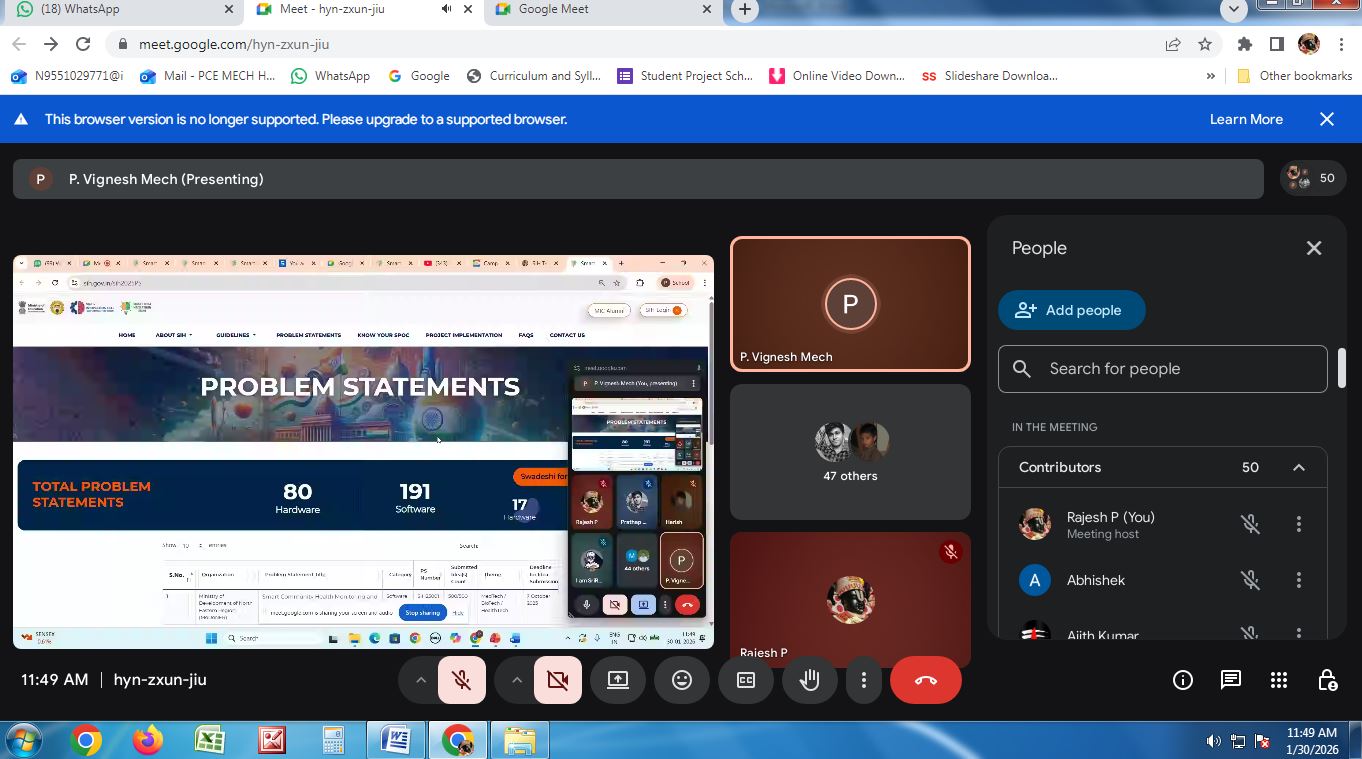The width and height of the screenshot is (1362, 759).
Task: Collapse the Contributors list
Action: (1299, 467)
